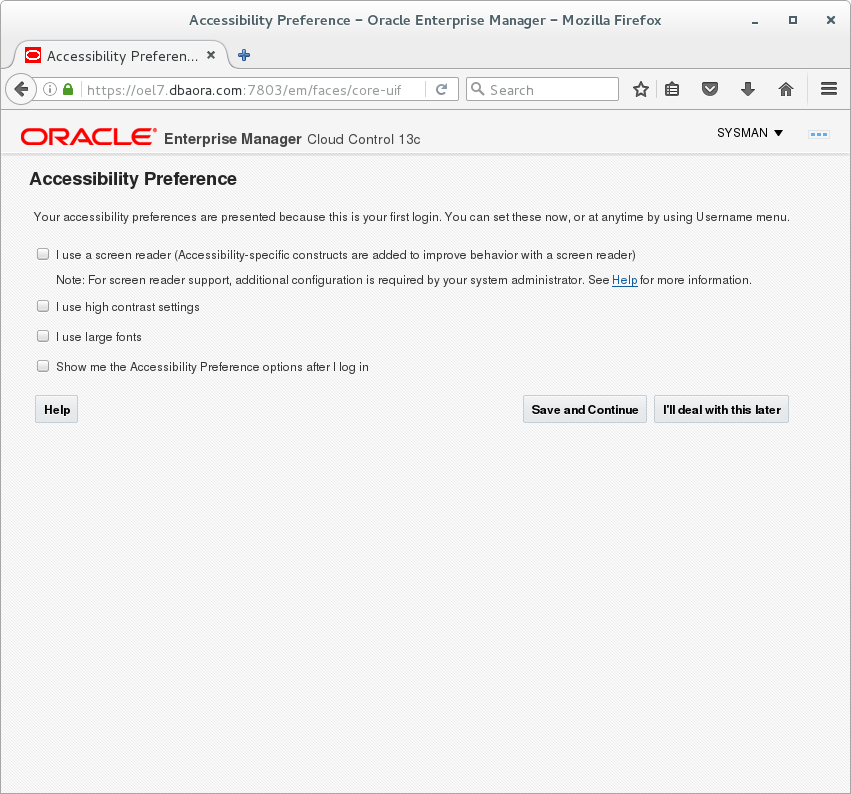Viewport: 851px width, 794px height.
Task: Open a new tab with plus icon
Action: coord(244,55)
